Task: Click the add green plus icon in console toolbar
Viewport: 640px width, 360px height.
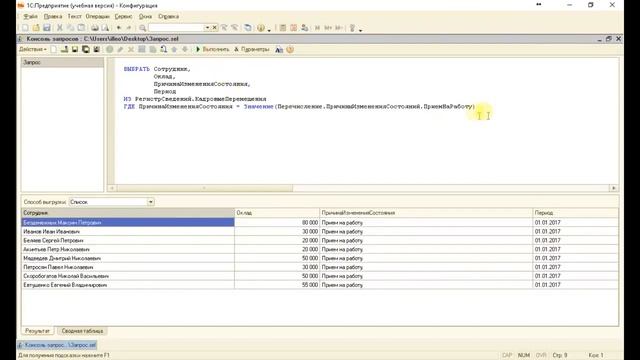Action: pyautogui.click(x=109, y=49)
